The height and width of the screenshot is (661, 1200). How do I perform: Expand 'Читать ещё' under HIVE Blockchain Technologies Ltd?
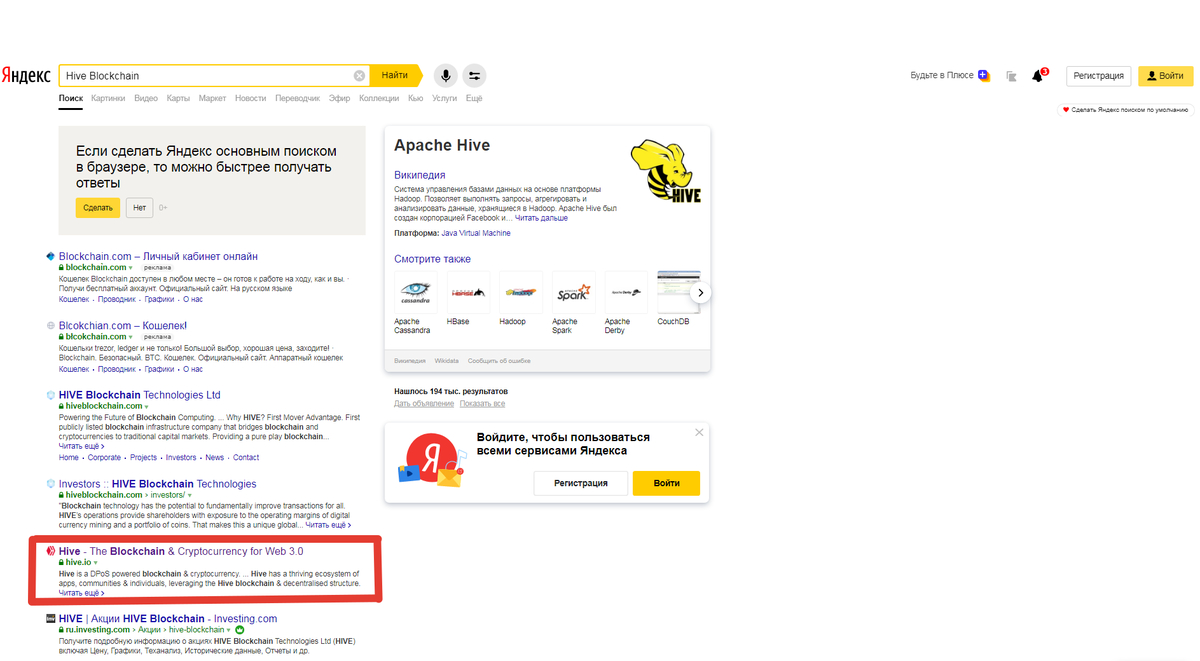point(81,446)
